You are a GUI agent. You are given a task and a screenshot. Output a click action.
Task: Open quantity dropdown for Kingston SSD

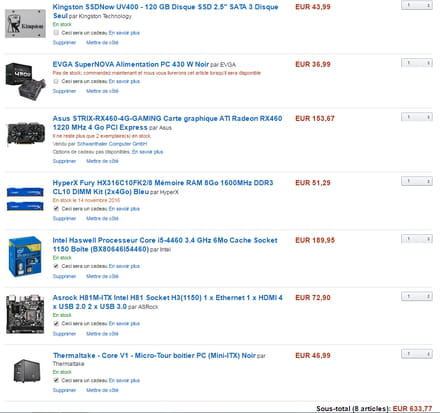coord(417,5)
